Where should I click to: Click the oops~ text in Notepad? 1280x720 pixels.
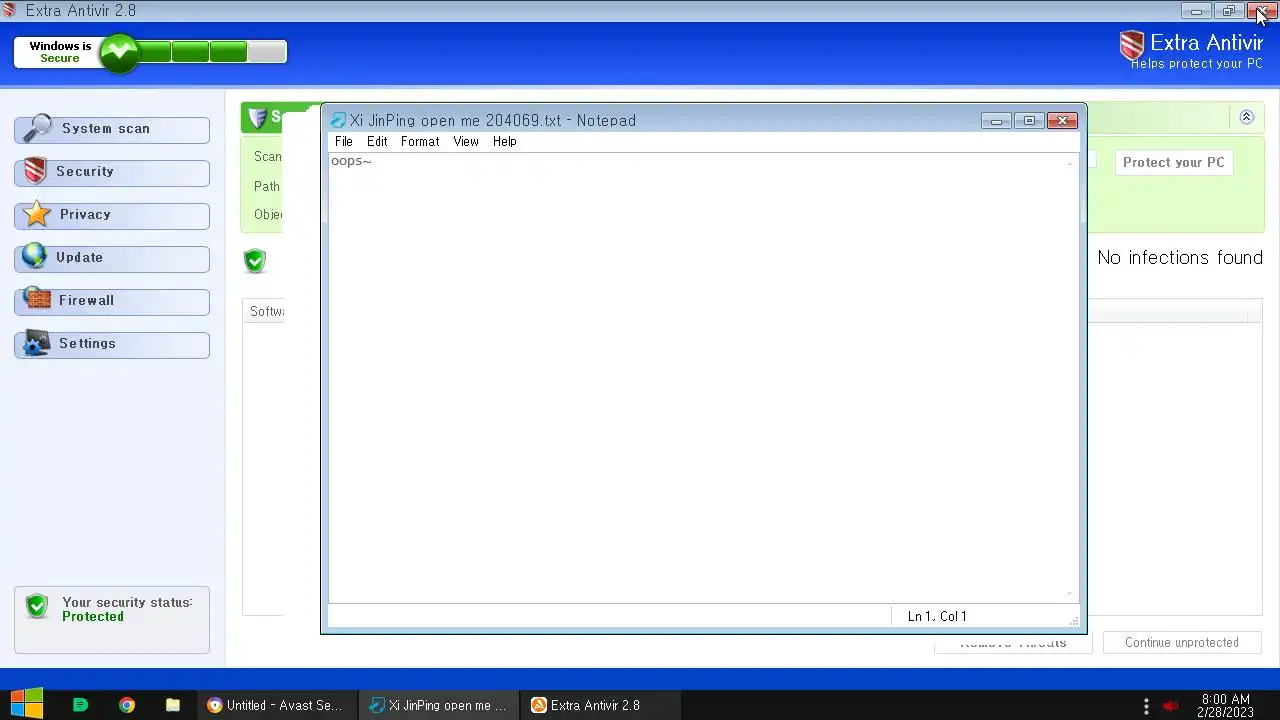[x=351, y=161]
